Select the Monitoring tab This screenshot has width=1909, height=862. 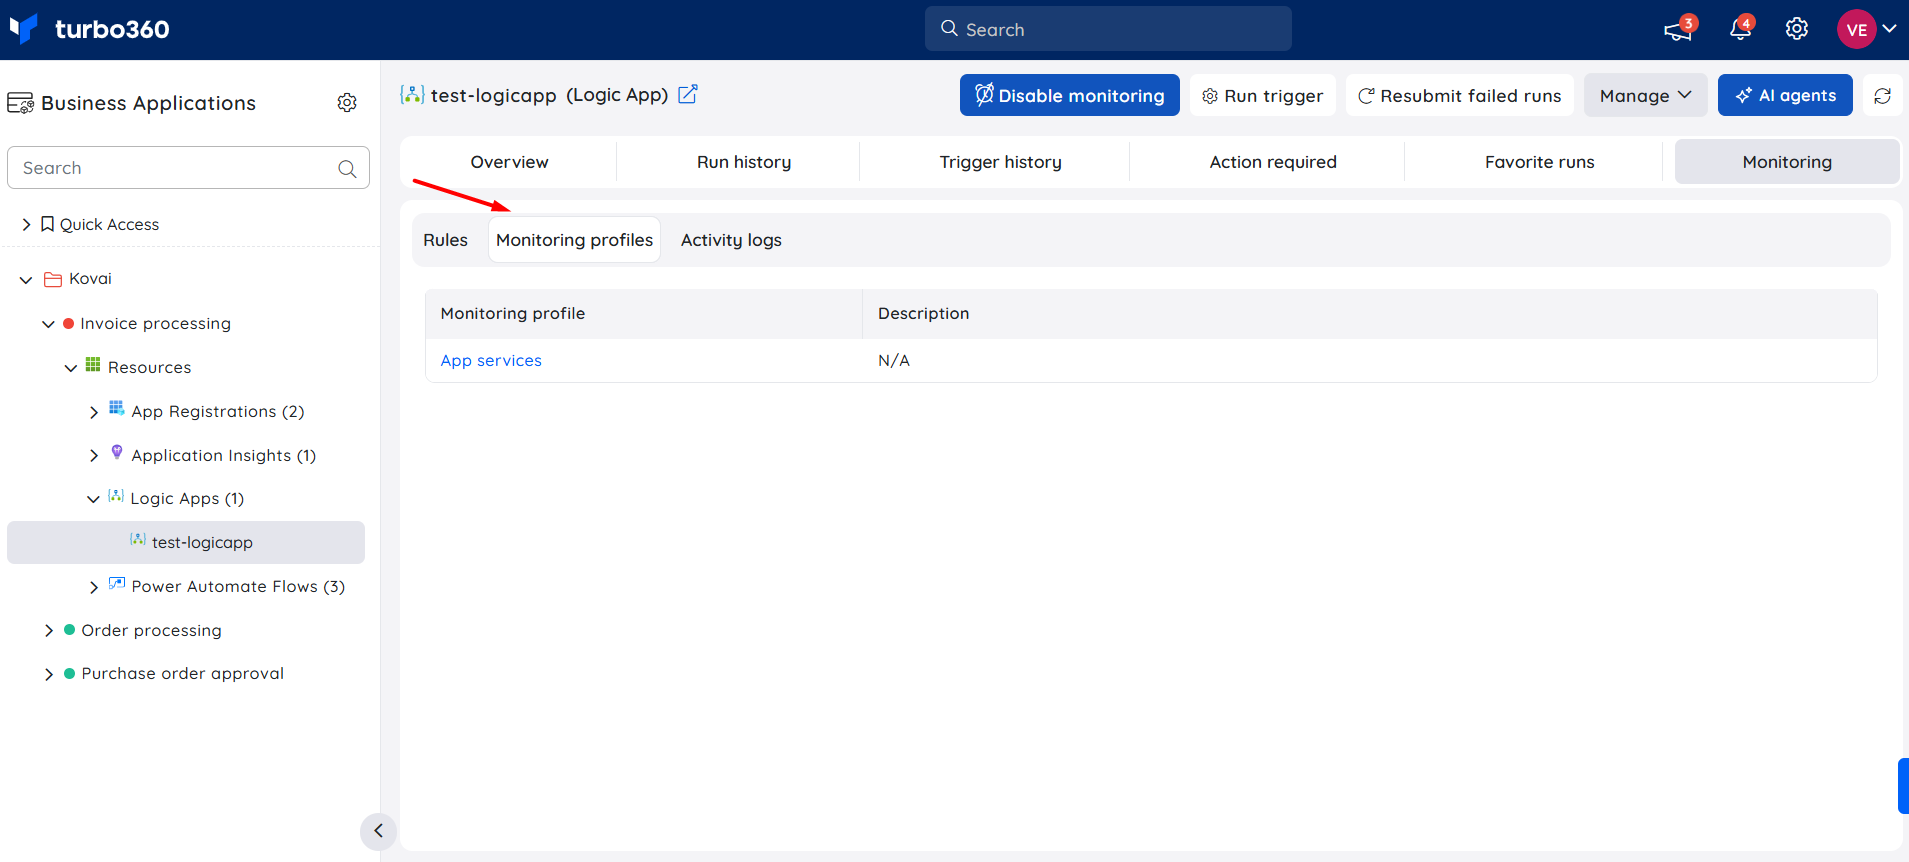click(1787, 162)
